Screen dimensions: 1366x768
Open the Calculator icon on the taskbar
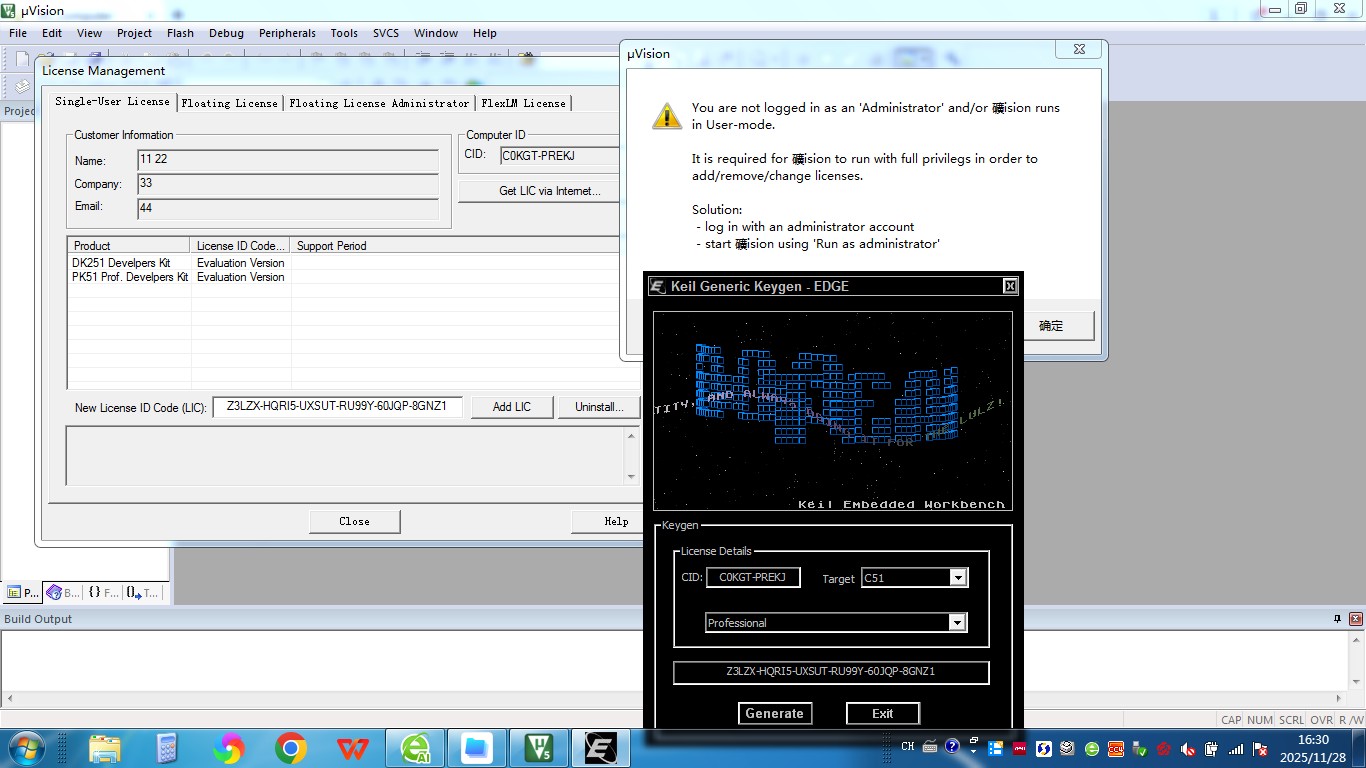[x=167, y=747]
